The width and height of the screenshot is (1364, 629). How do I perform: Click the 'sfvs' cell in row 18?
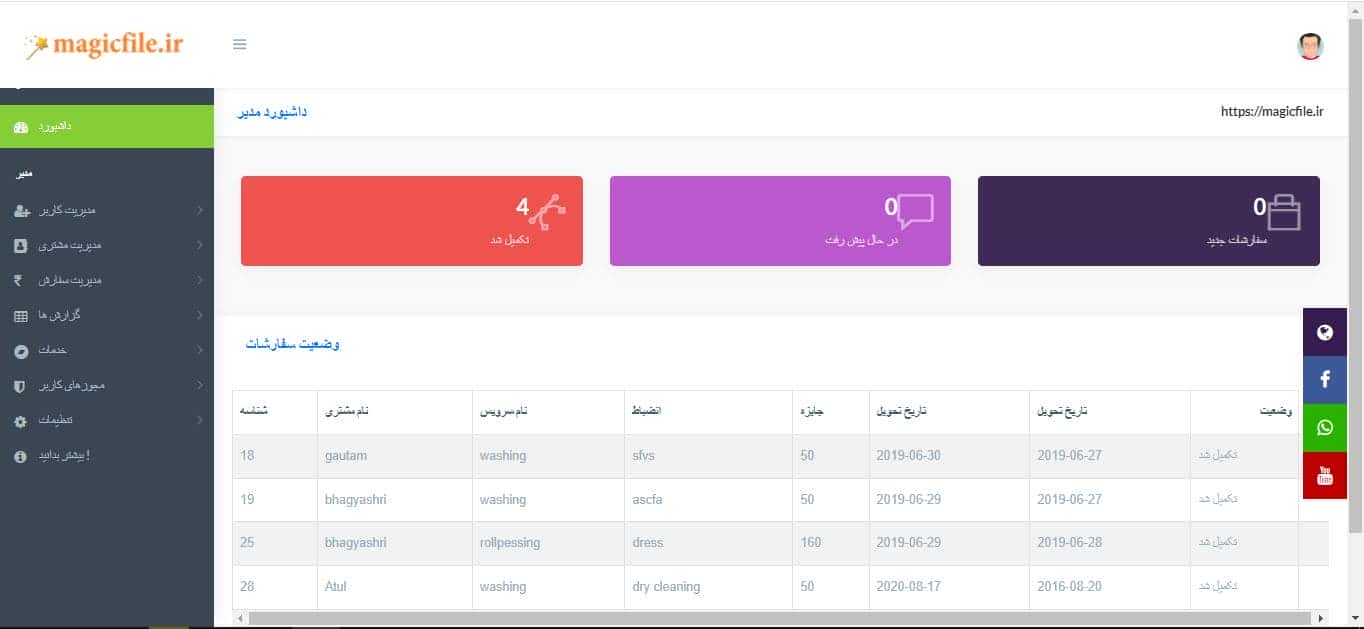click(x=643, y=456)
